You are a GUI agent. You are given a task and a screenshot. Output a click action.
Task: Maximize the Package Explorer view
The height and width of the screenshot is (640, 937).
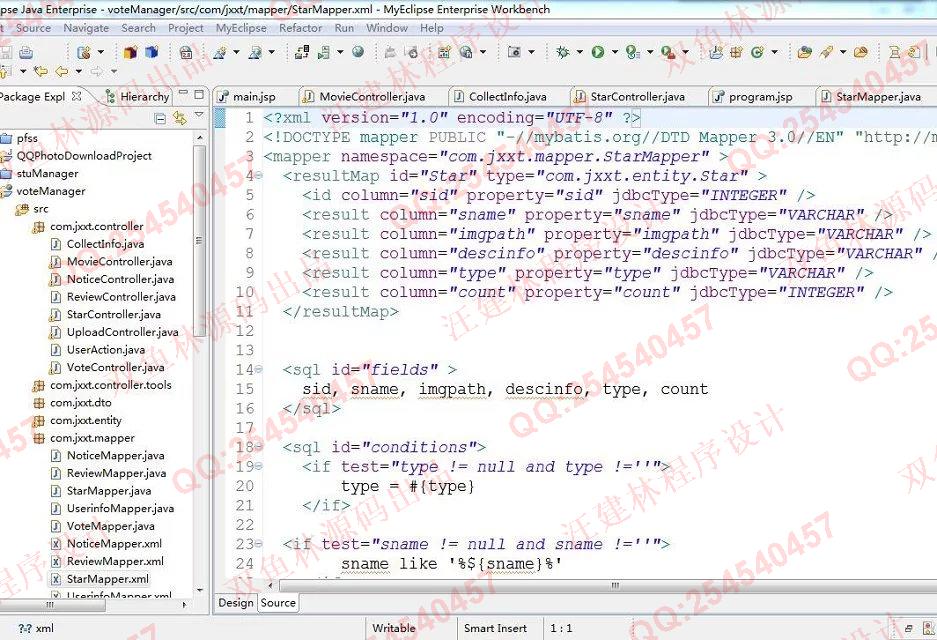pyautogui.click(x=199, y=94)
